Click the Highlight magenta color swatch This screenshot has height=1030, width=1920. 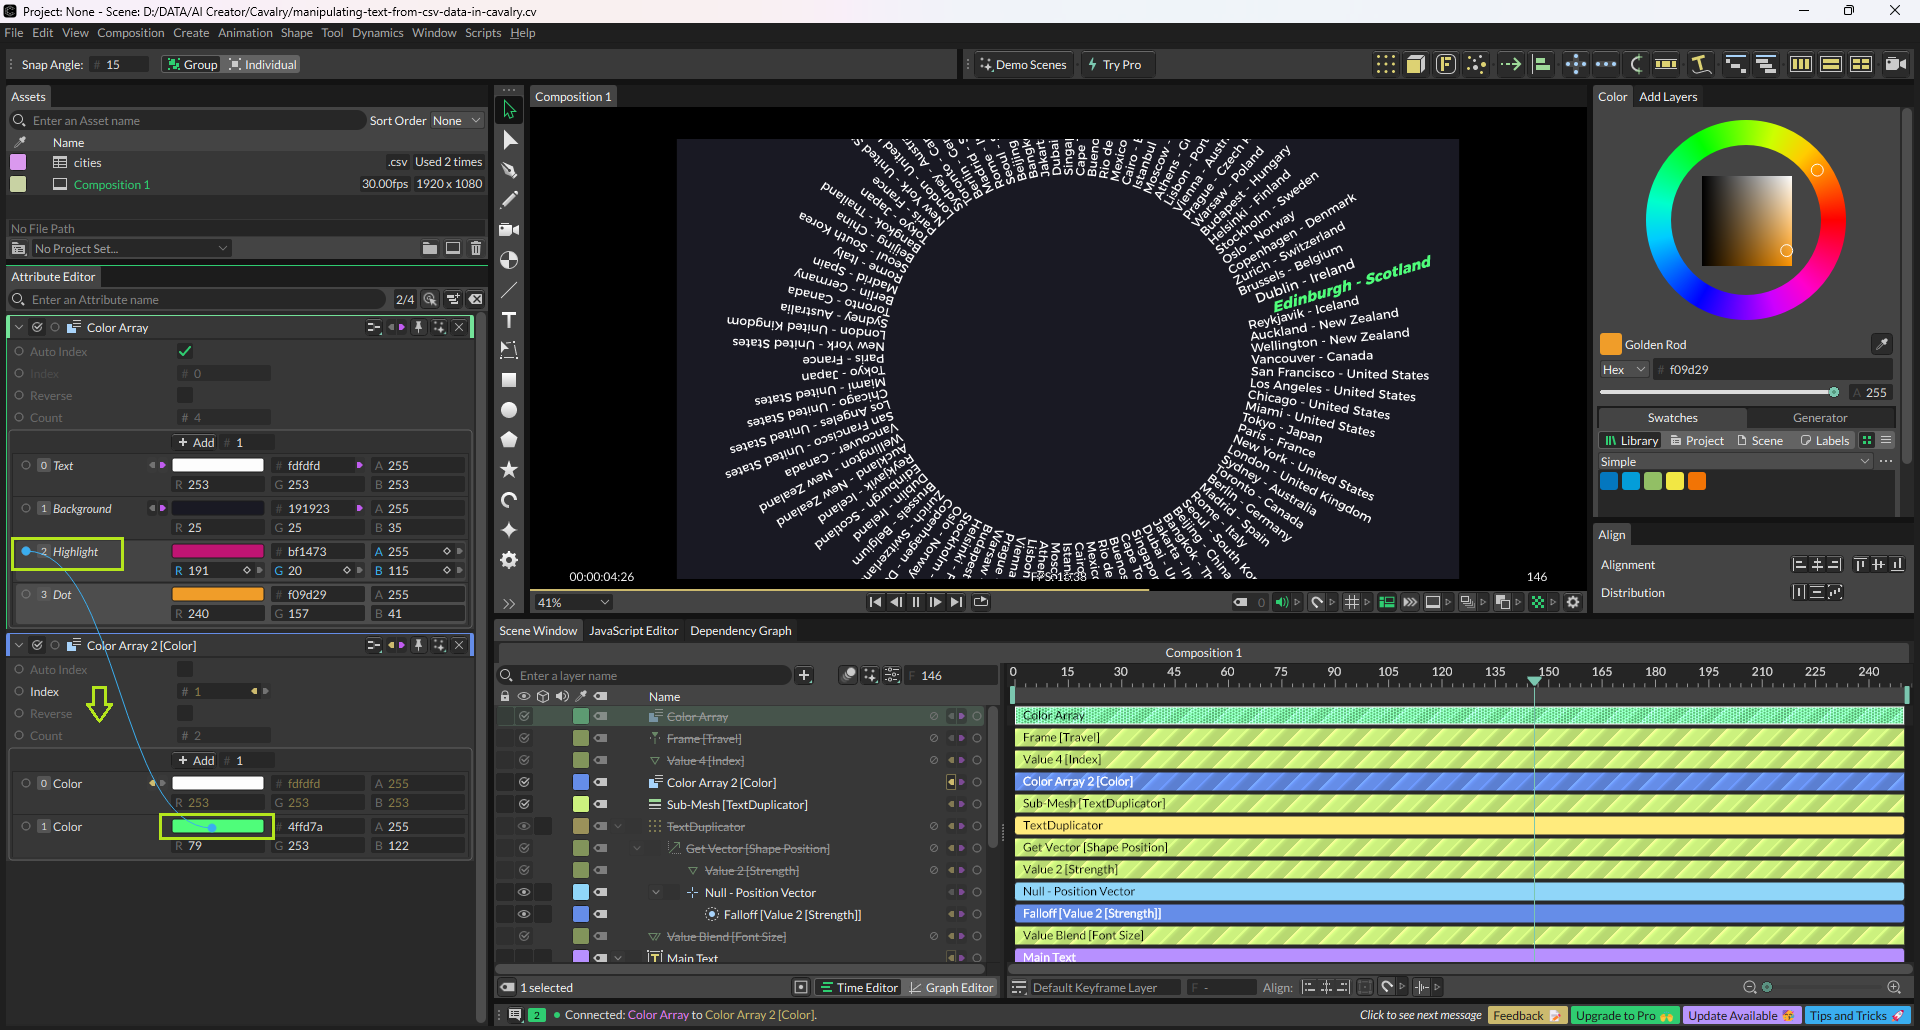218,551
